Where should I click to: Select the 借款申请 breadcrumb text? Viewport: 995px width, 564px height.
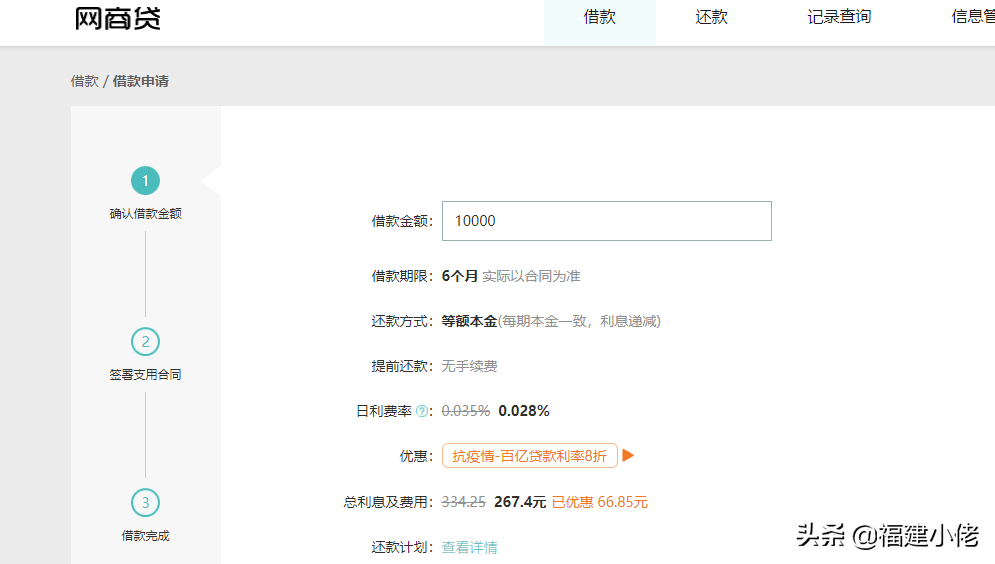coord(141,81)
